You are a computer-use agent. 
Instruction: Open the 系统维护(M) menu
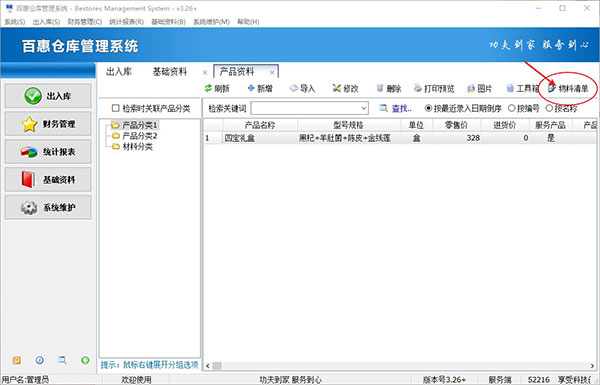click(211, 22)
